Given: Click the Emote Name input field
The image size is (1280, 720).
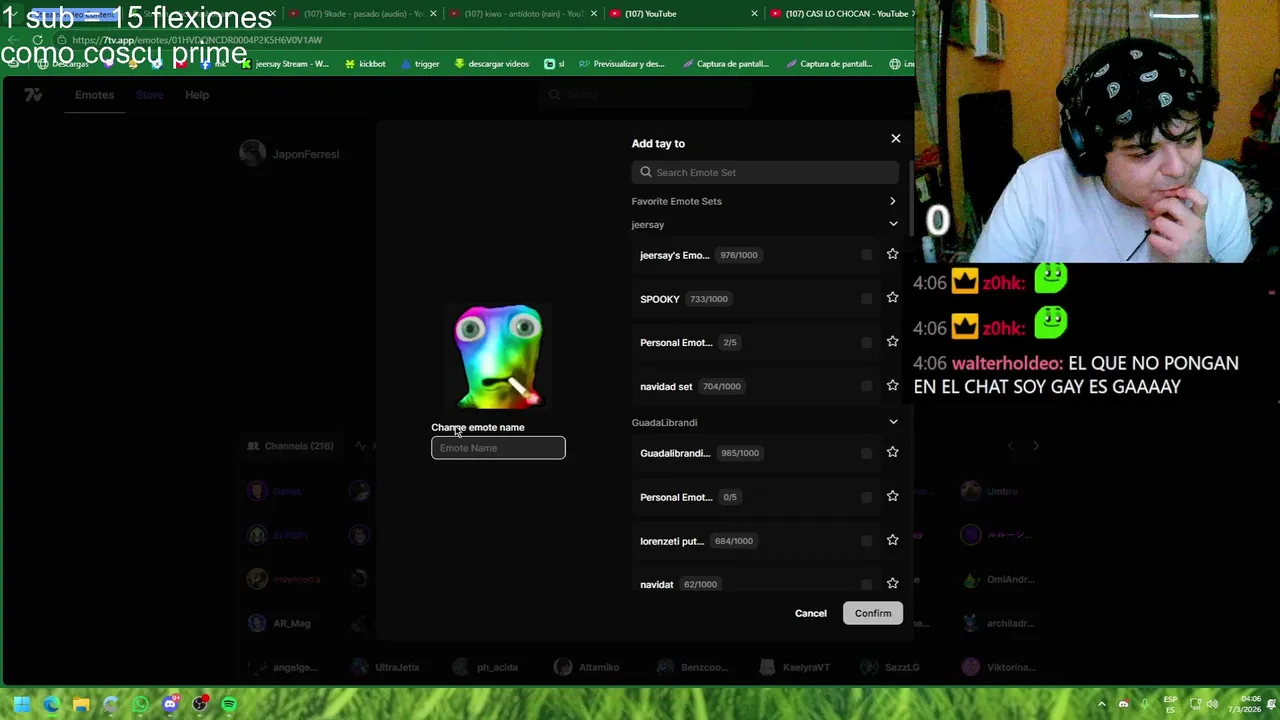Looking at the screenshot, I should [x=498, y=448].
